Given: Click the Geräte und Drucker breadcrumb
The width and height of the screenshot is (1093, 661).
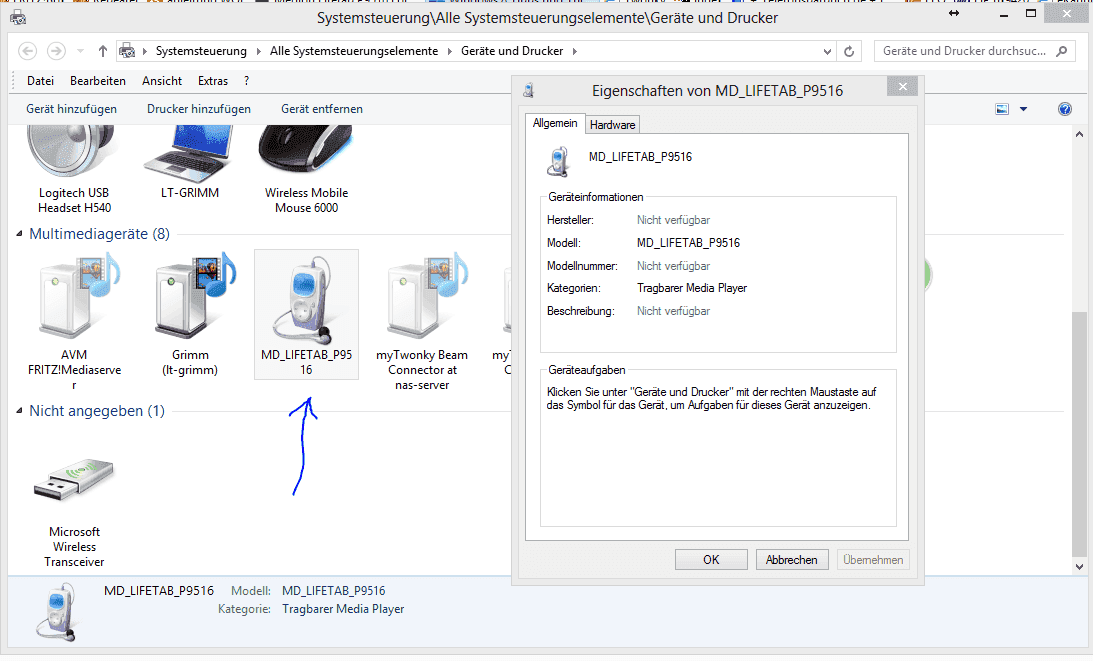Looking at the screenshot, I should (512, 51).
